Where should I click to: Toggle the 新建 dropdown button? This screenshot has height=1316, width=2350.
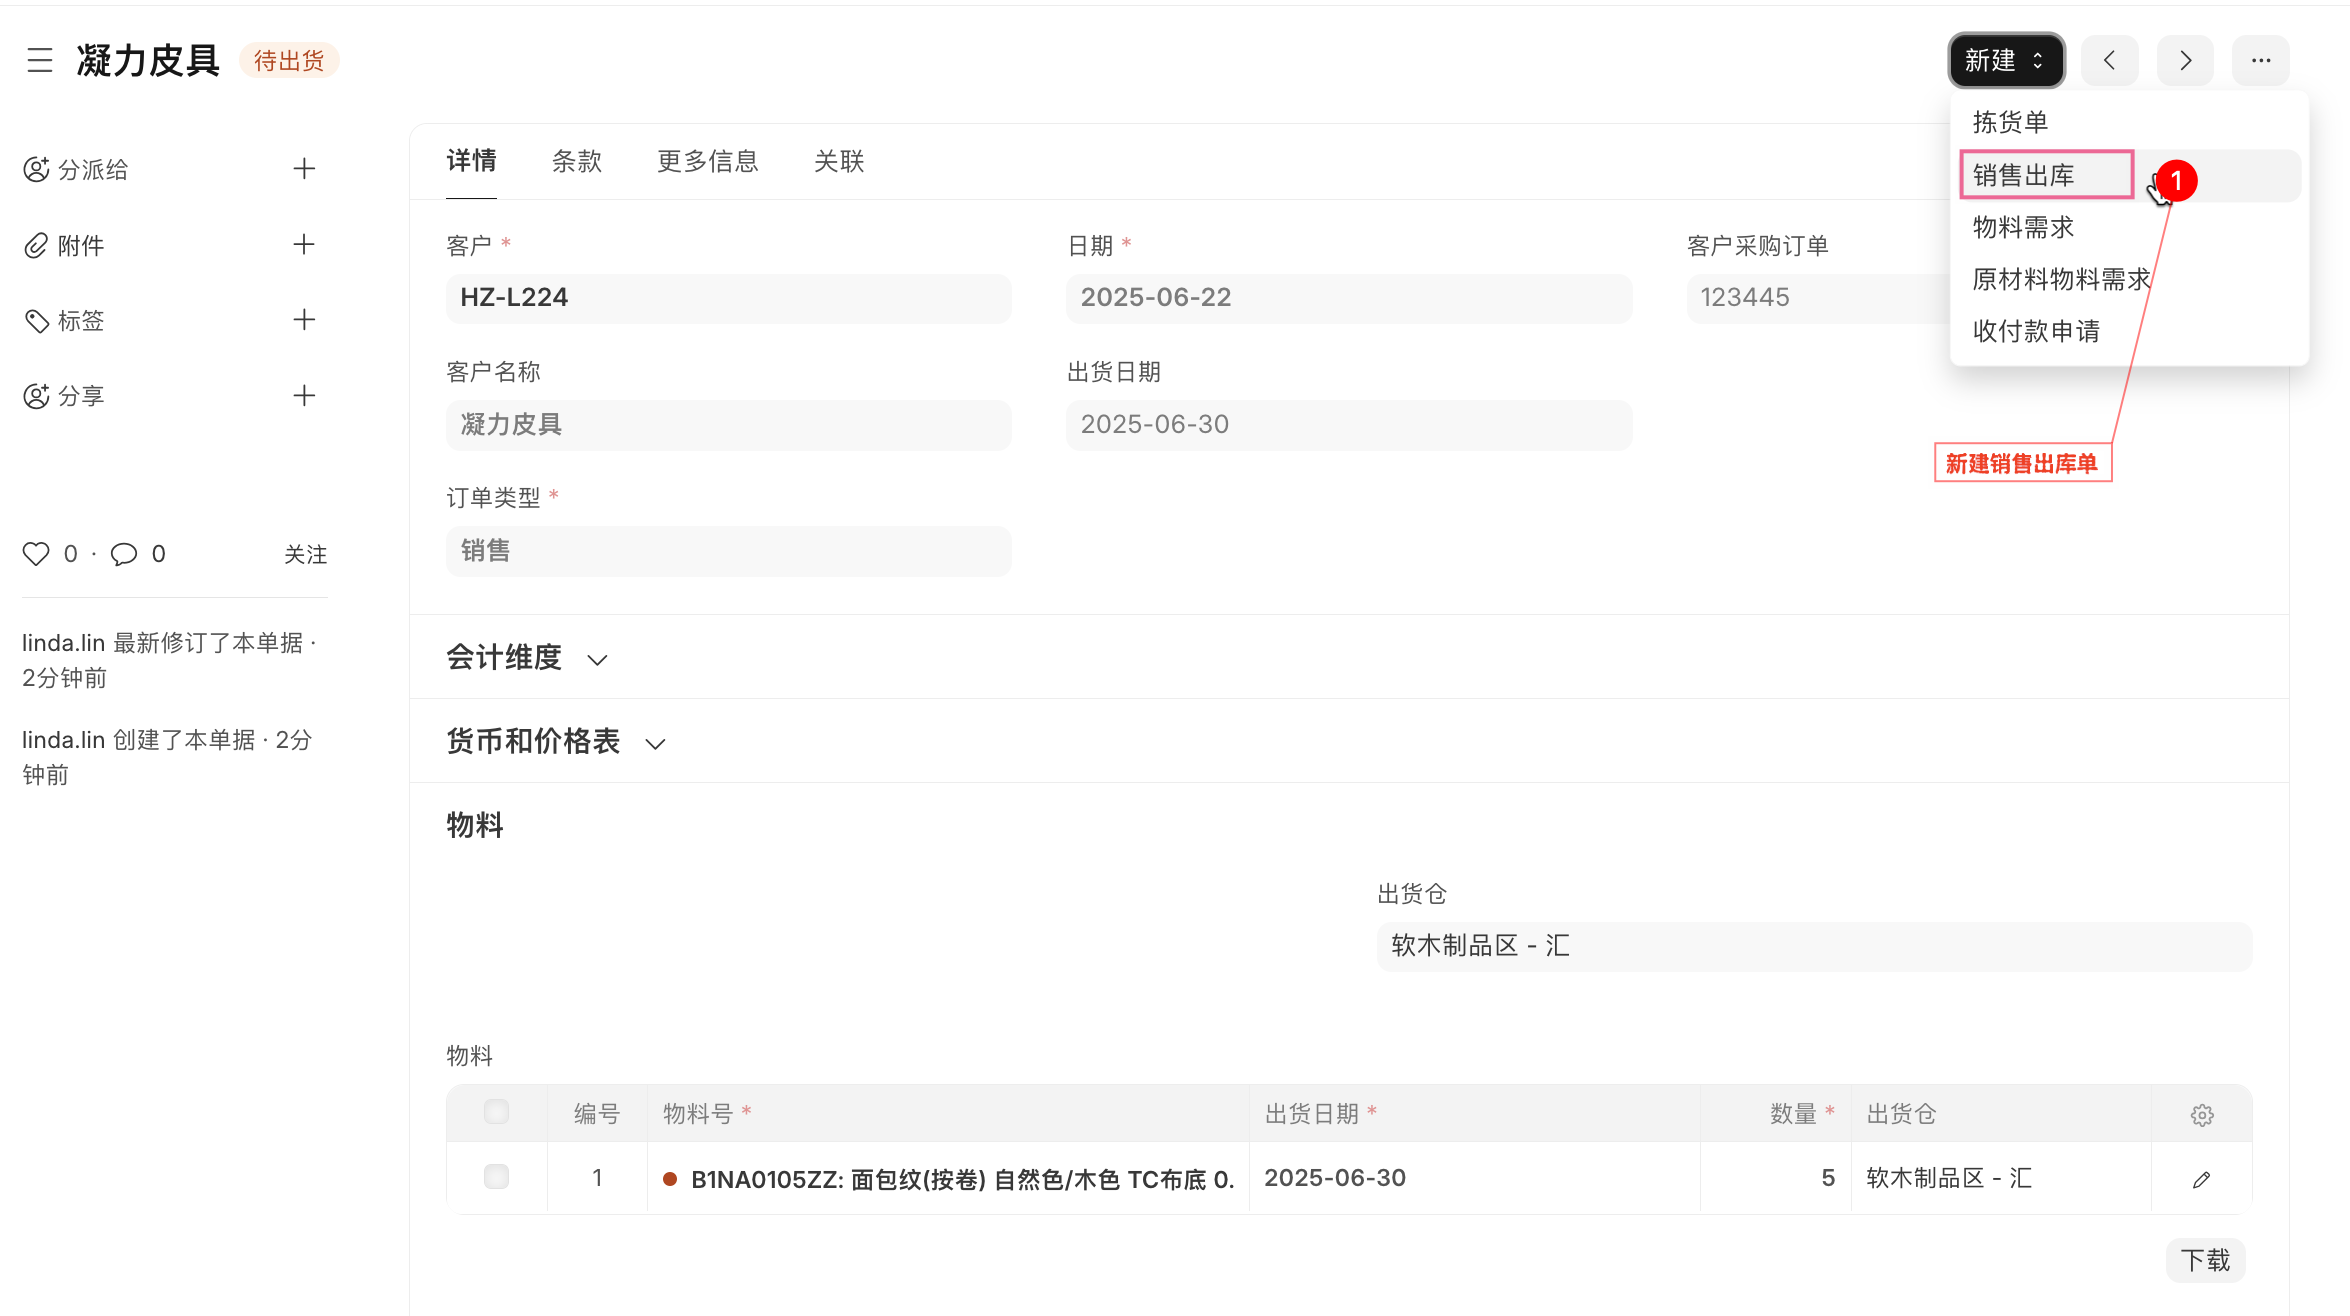(2005, 61)
